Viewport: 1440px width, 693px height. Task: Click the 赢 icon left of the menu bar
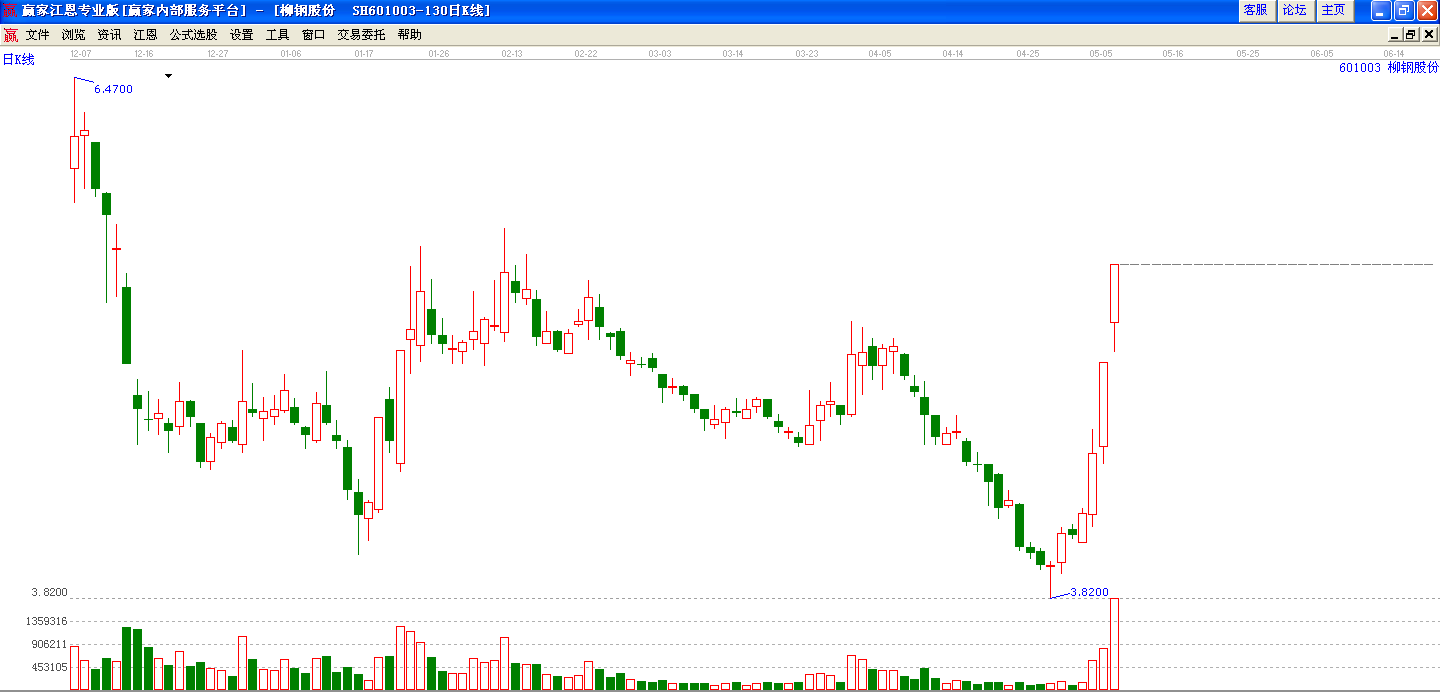10,34
